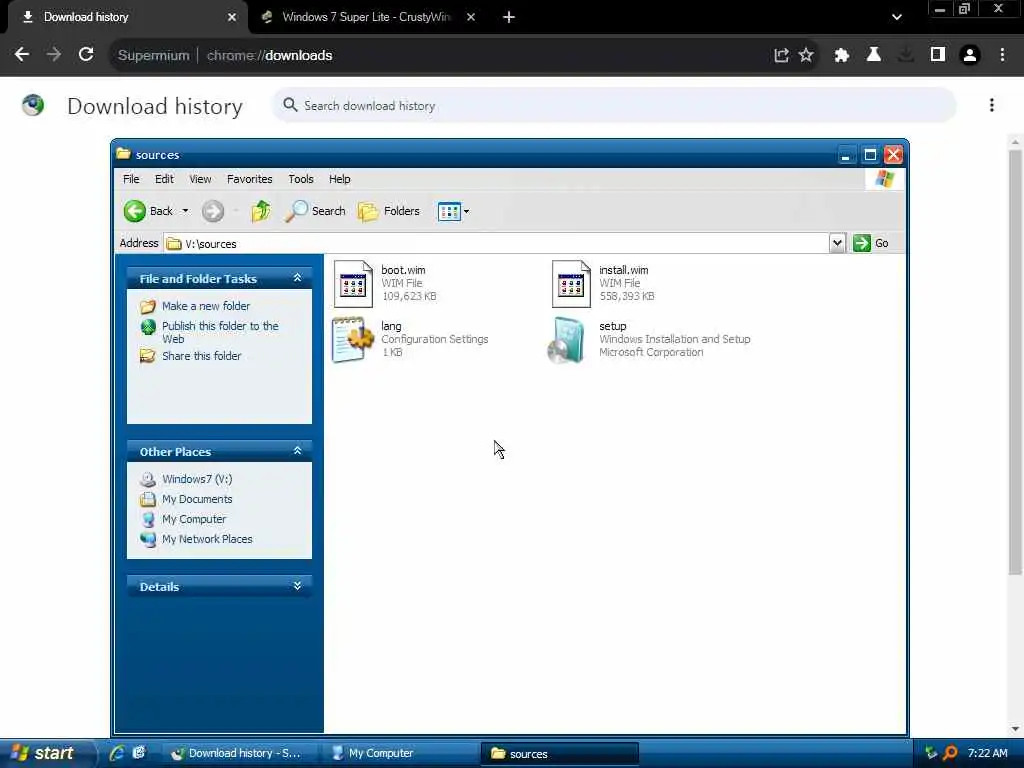Click Make a new folder

pyautogui.click(x=206, y=306)
